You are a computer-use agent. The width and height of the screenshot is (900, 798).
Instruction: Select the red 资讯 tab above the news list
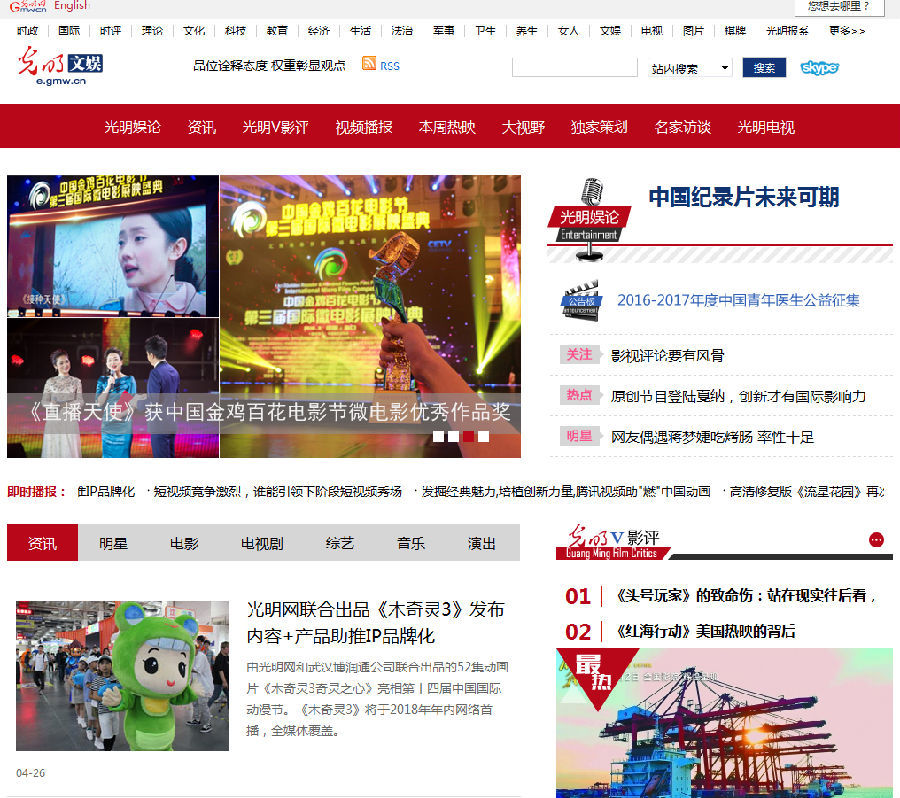pos(42,543)
